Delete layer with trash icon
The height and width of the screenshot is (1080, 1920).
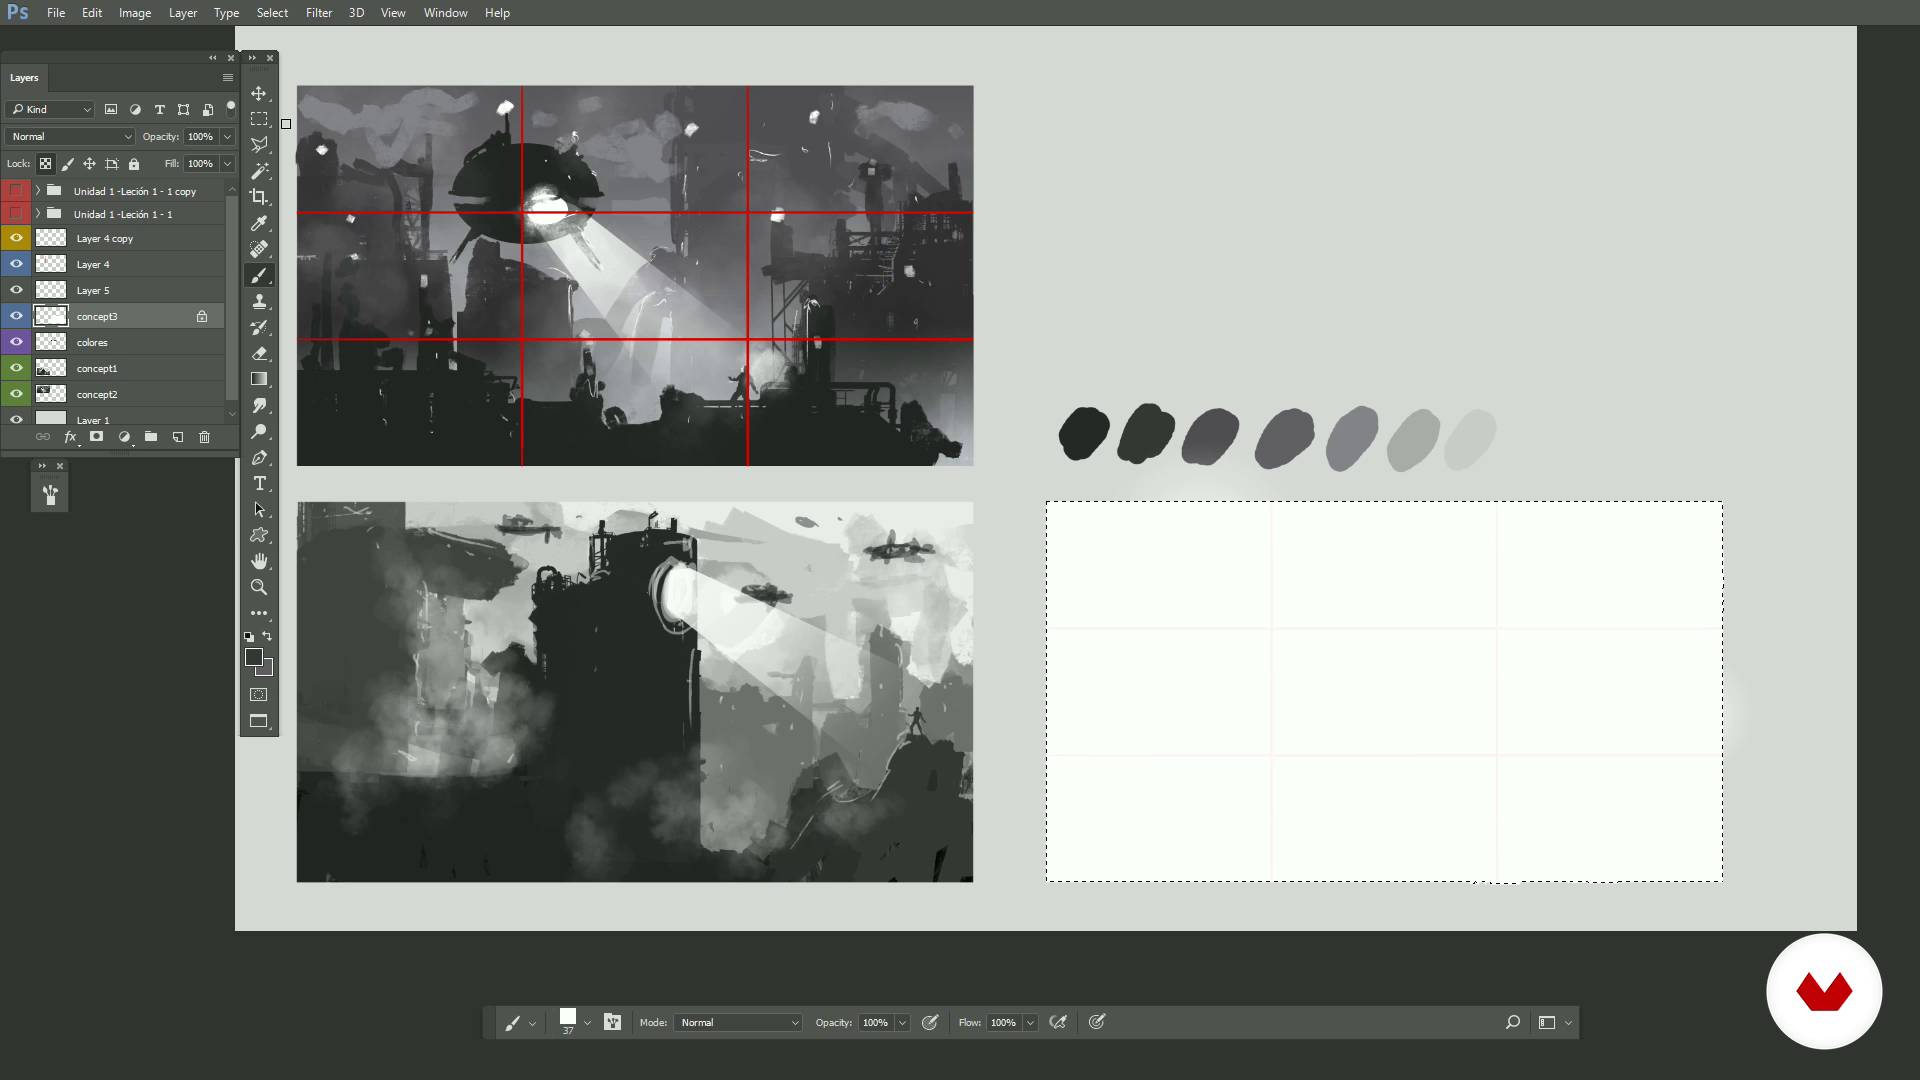[x=204, y=437]
